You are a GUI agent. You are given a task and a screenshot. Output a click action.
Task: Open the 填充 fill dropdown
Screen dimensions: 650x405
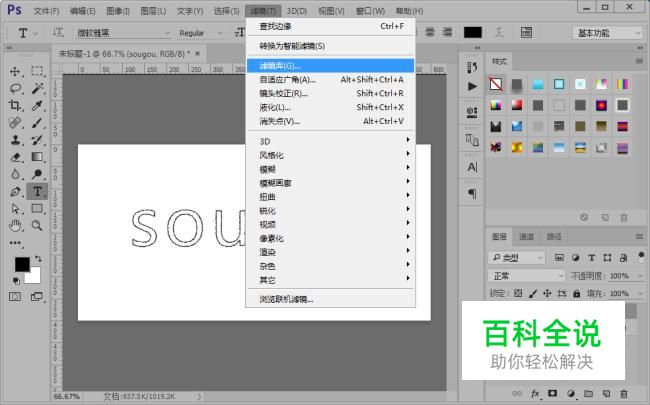[640, 293]
